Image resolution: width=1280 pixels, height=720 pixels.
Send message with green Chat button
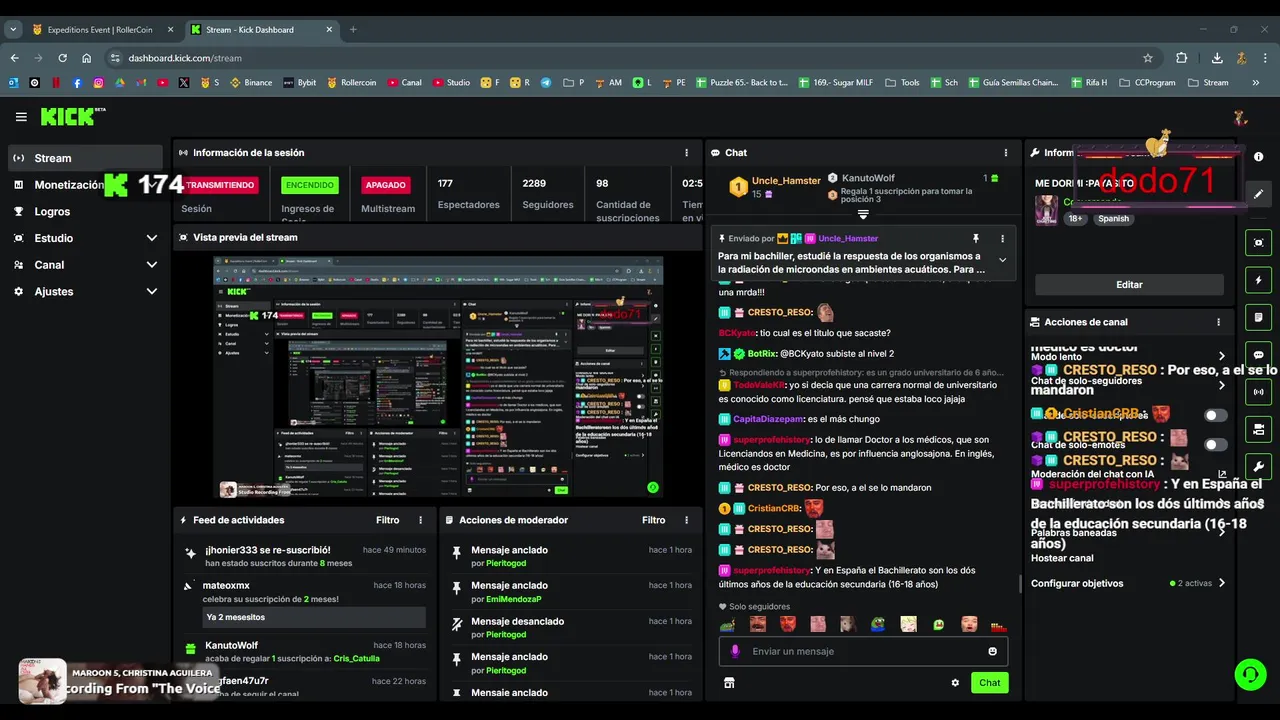point(989,683)
